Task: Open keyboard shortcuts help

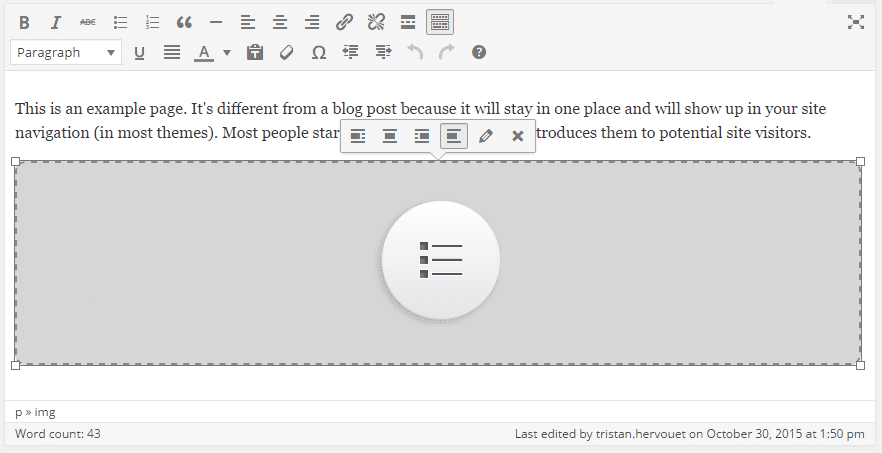Action: pyautogui.click(x=479, y=53)
